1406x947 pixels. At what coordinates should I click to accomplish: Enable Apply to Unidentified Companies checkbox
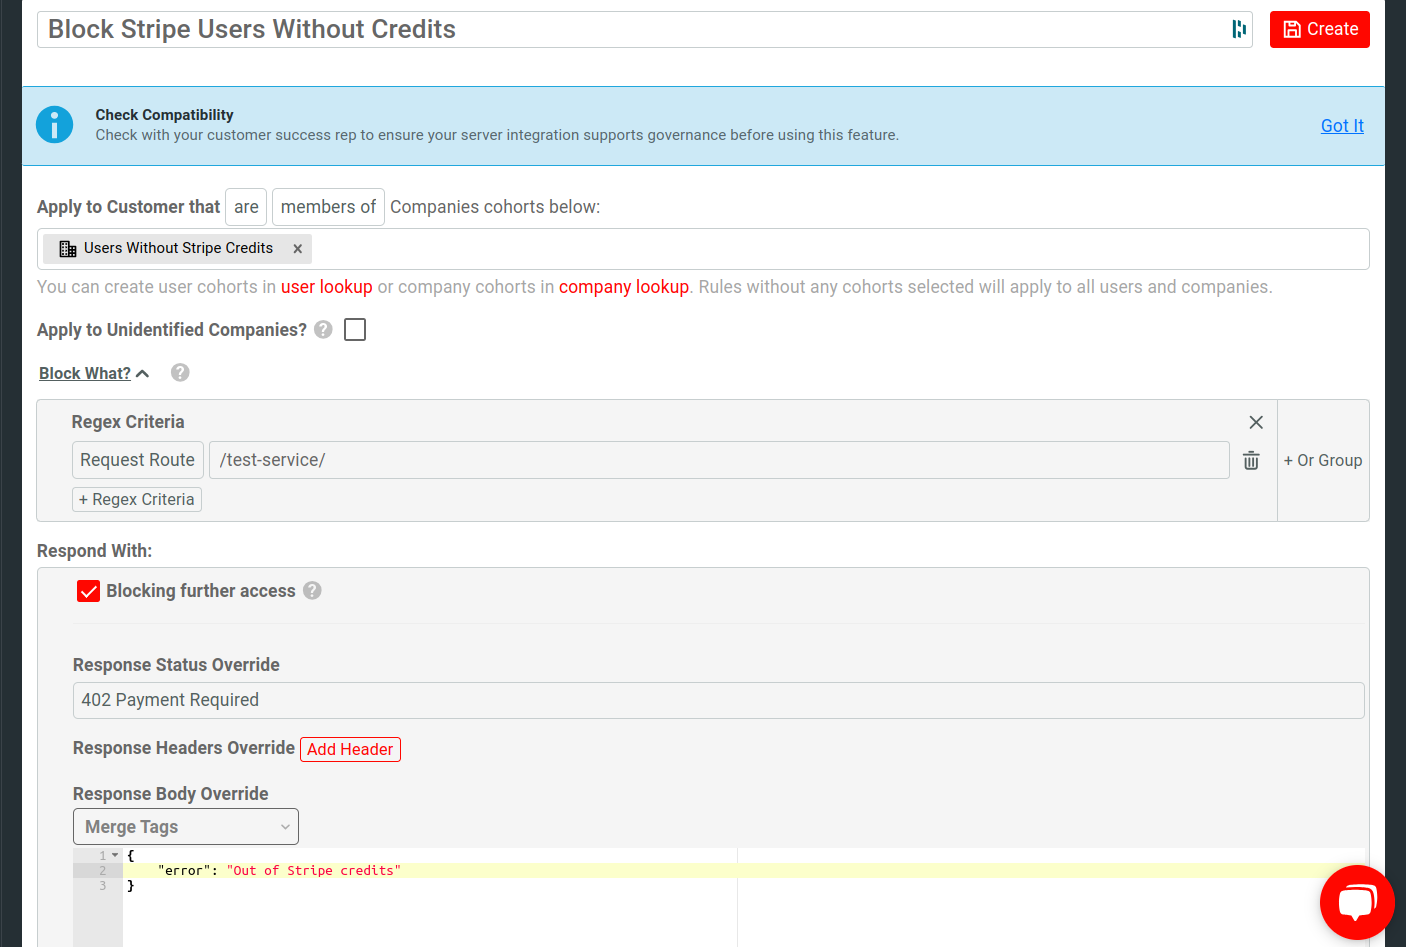(355, 330)
